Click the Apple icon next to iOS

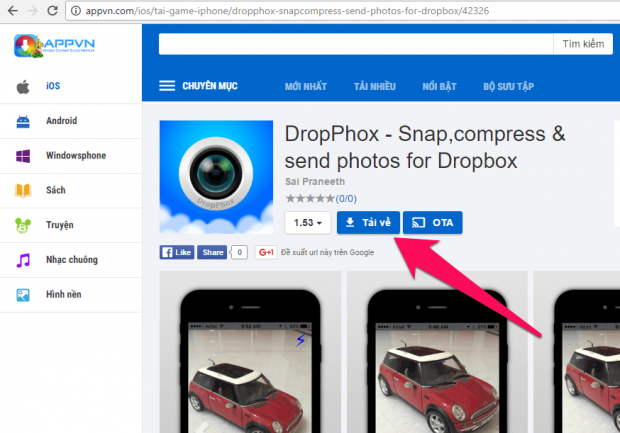tap(23, 87)
